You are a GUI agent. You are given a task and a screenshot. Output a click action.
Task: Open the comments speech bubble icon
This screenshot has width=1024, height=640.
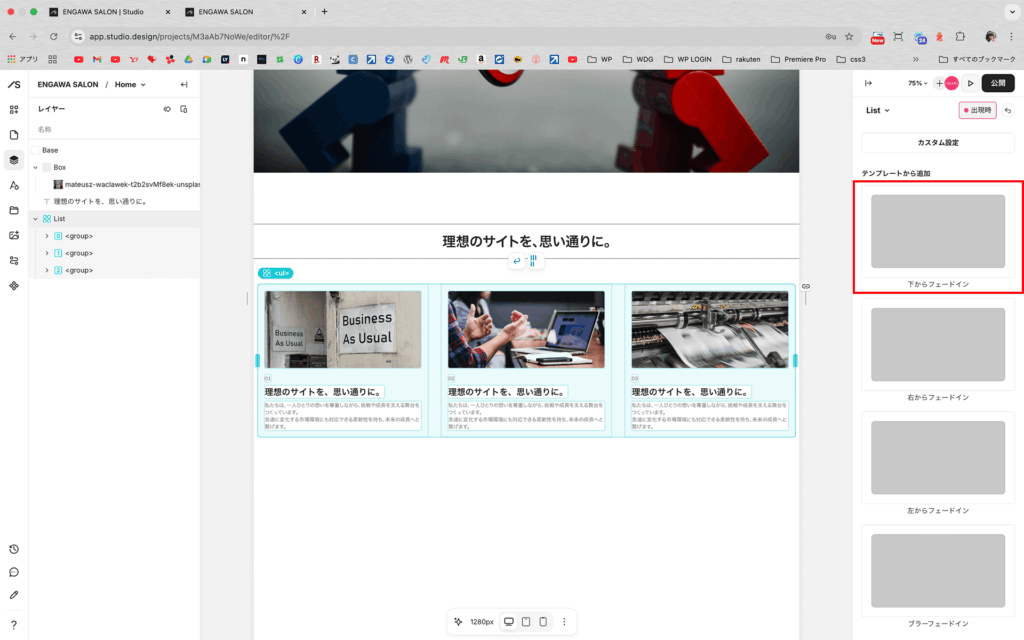pos(14,572)
